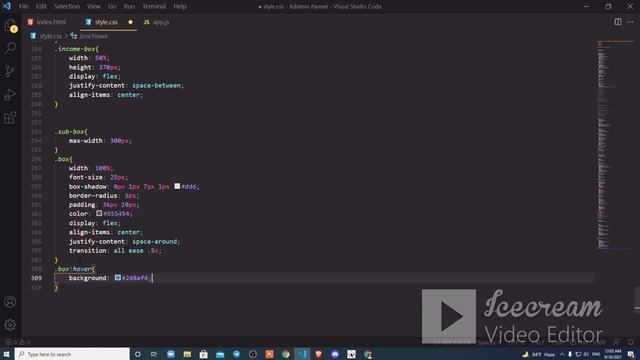Image resolution: width=640 pixels, height=360 pixels.
Task: Click the Cortana circle taskbar icon
Action: pos(138,354)
